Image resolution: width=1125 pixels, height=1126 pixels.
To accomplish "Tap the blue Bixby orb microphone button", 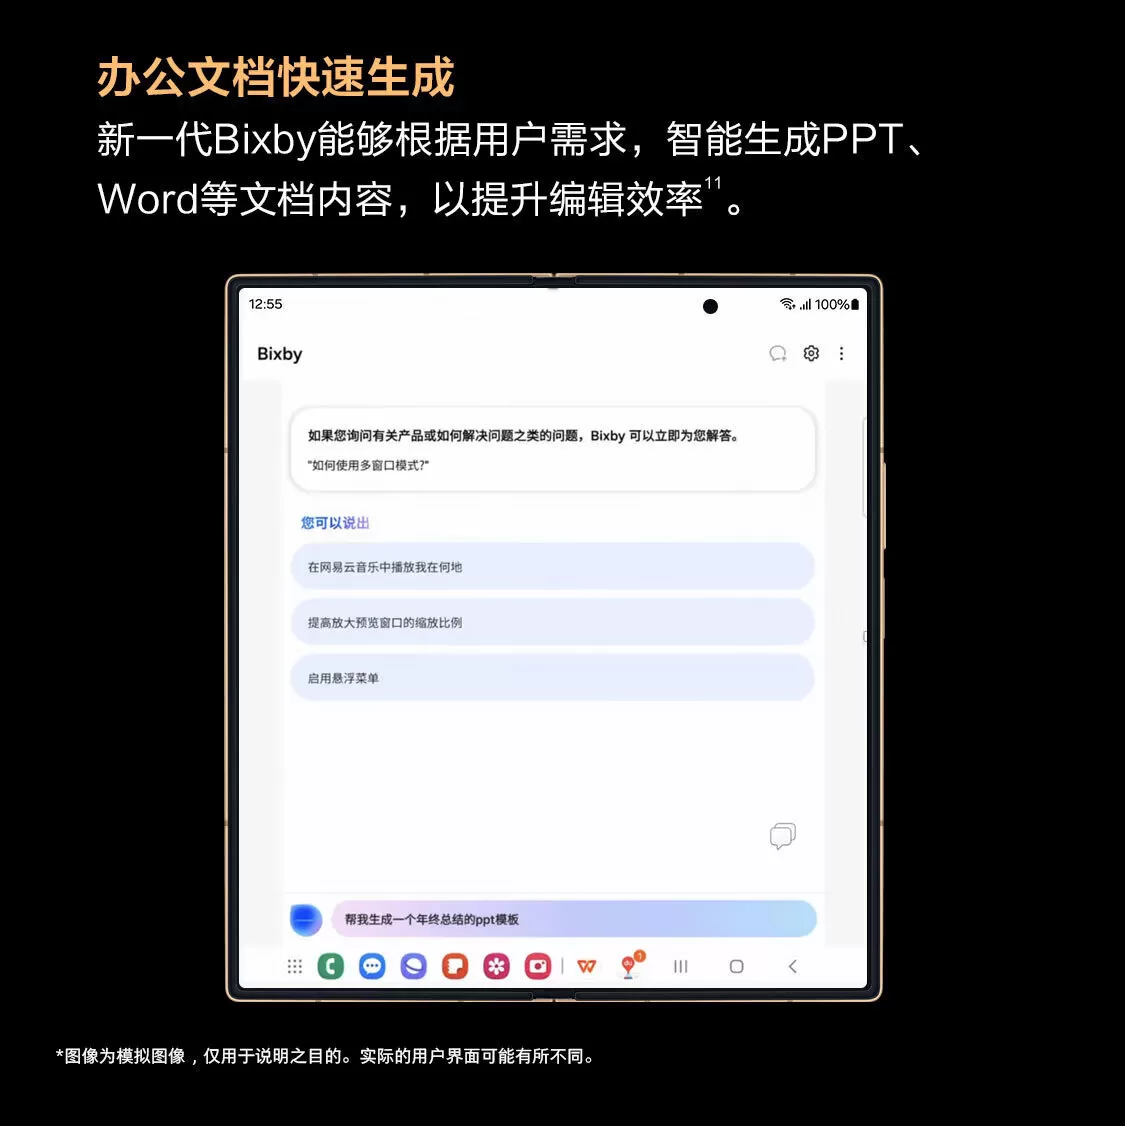I will point(306,920).
